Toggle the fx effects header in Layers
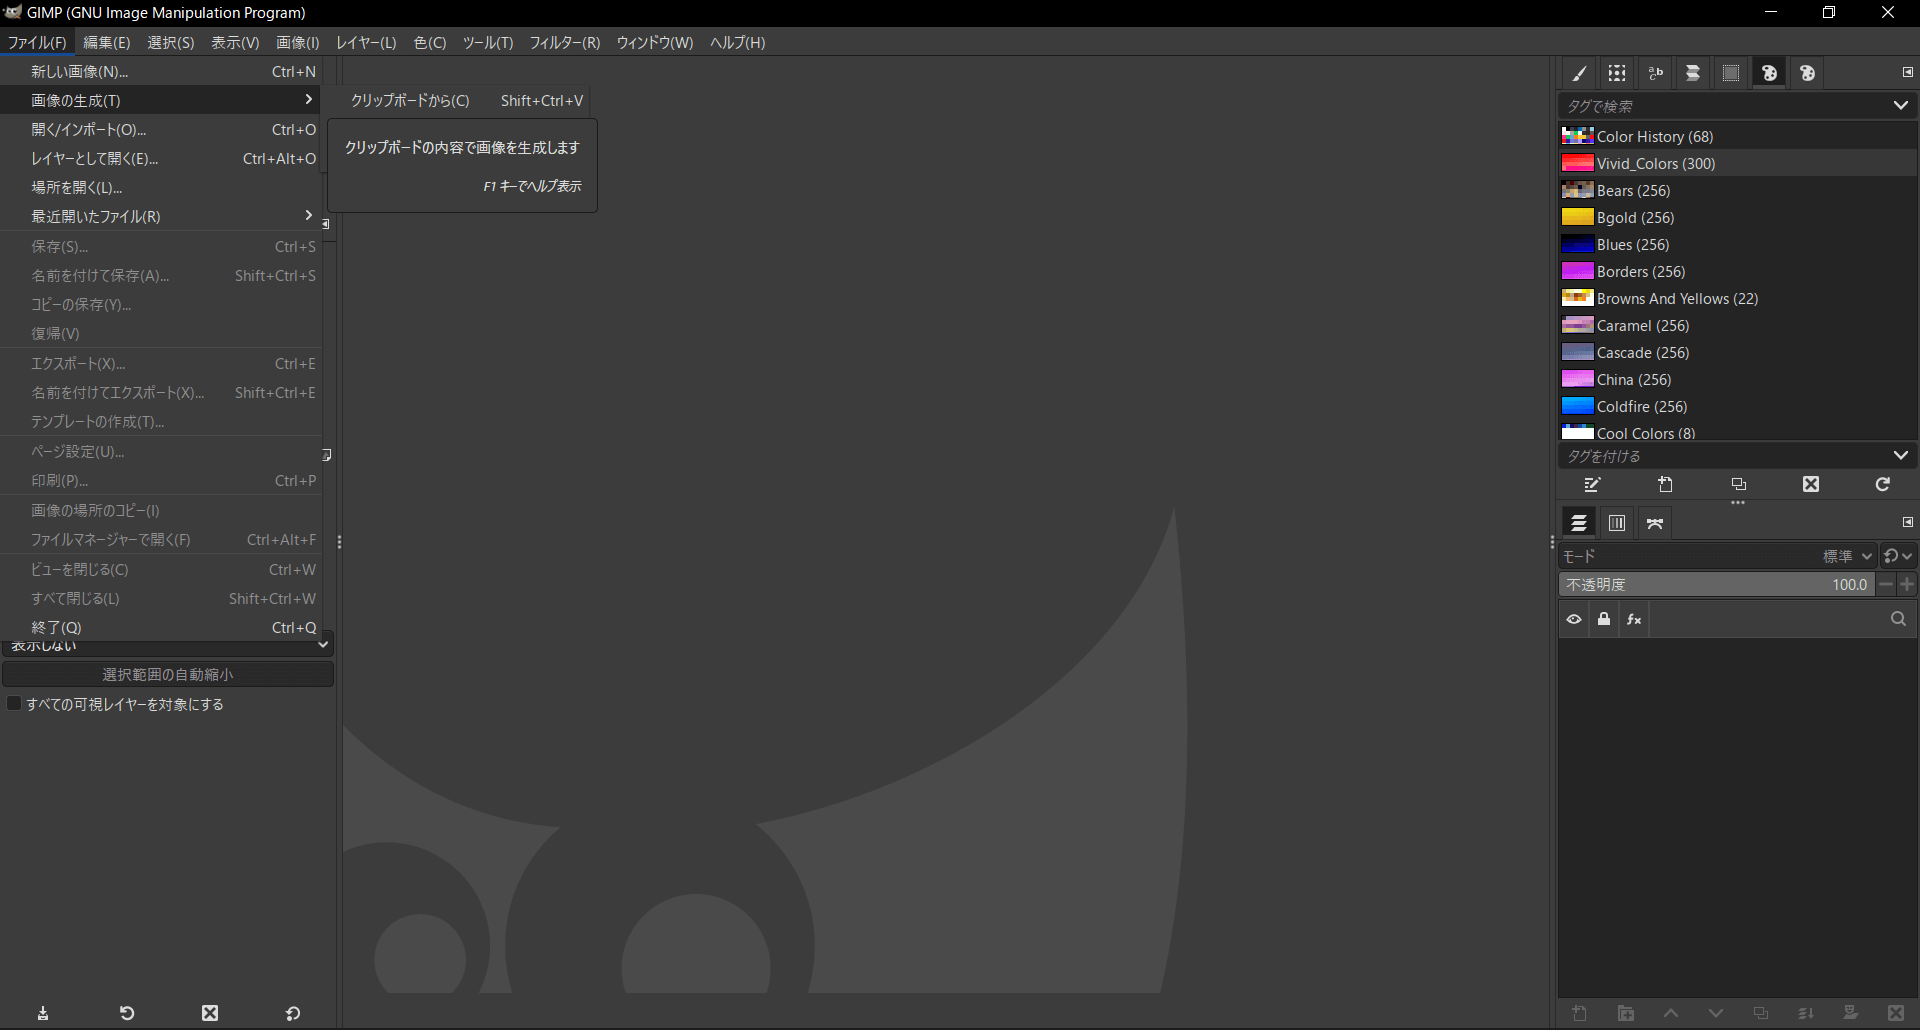This screenshot has width=1920, height=1030. [1634, 619]
